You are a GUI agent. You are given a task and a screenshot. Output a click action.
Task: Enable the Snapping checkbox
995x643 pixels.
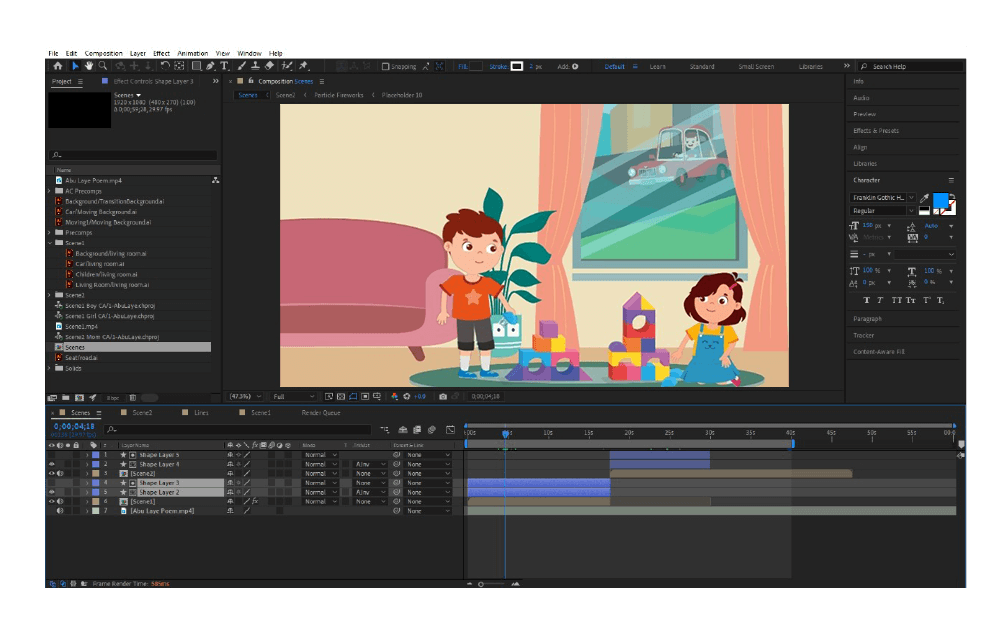(386, 67)
